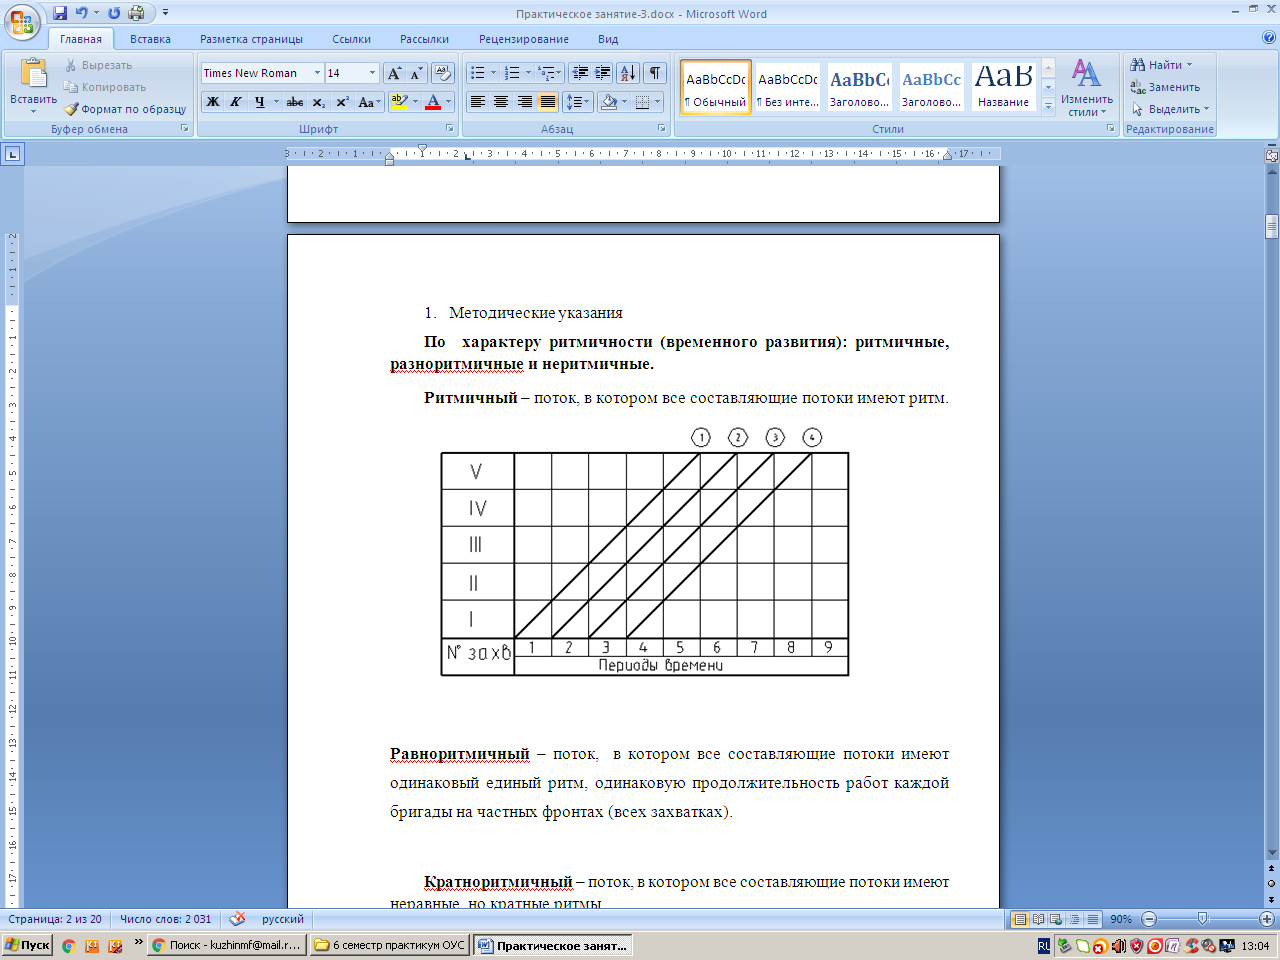Click the Заменить button
Viewport: 1280px width, 960px height.
pos(1165,87)
